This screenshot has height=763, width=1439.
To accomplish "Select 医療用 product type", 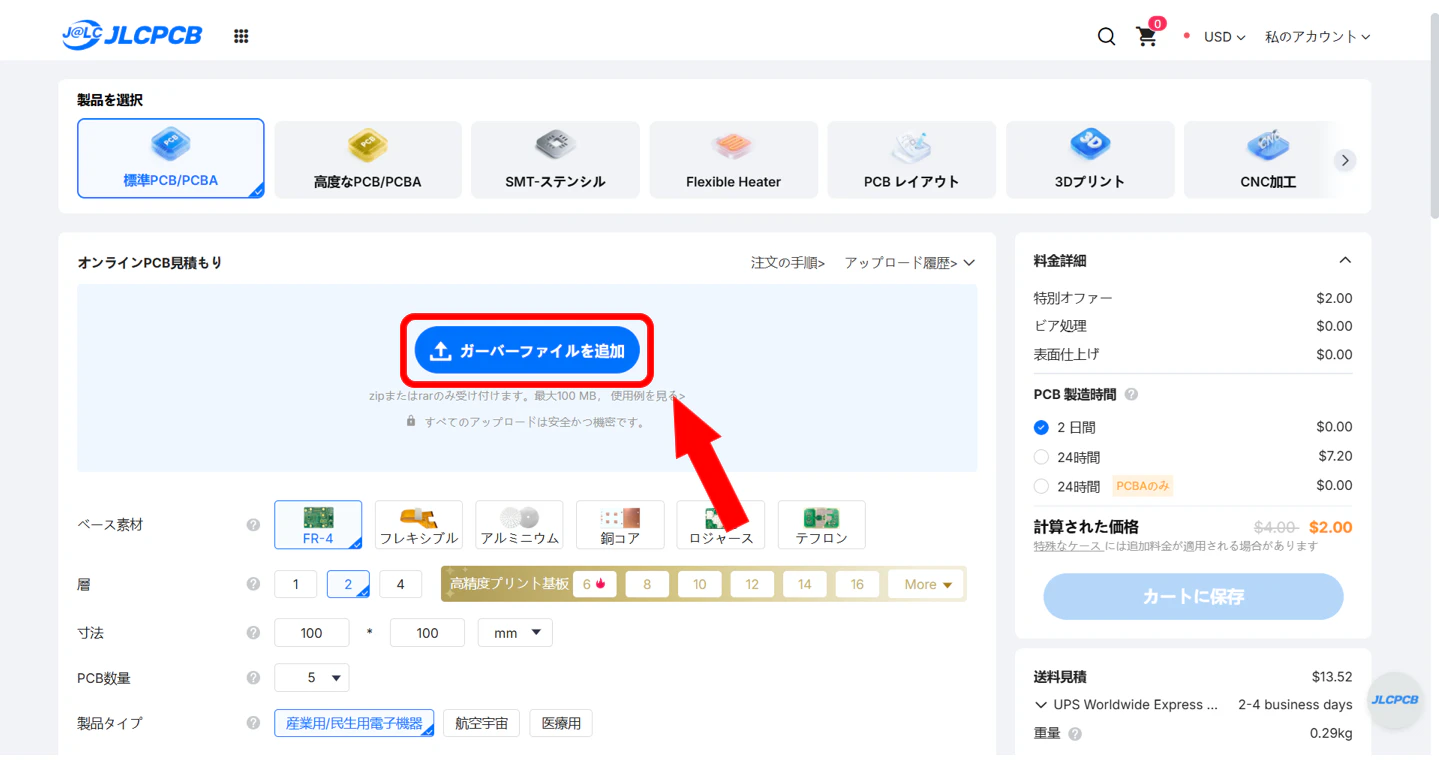I will (561, 723).
